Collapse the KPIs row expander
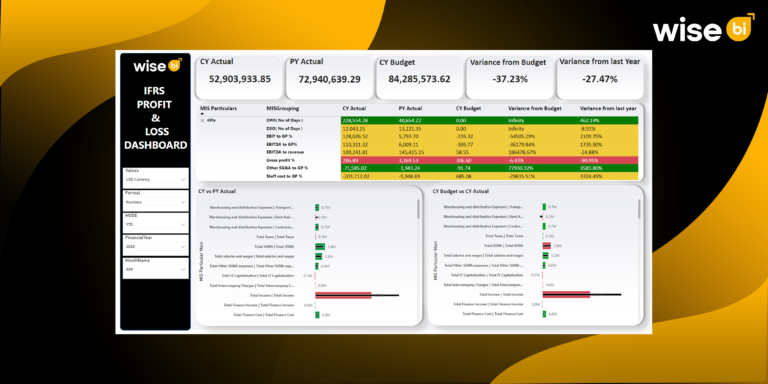The width and height of the screenshot is (768, 384). tap(202, 120)
